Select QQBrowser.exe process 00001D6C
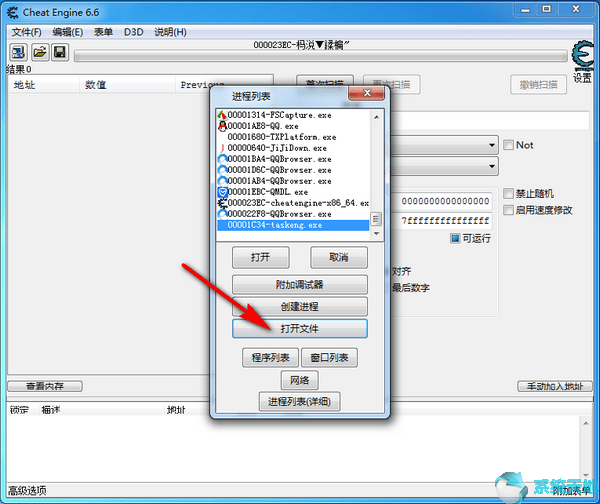600x504 pixels. click(x=293, y=170)
